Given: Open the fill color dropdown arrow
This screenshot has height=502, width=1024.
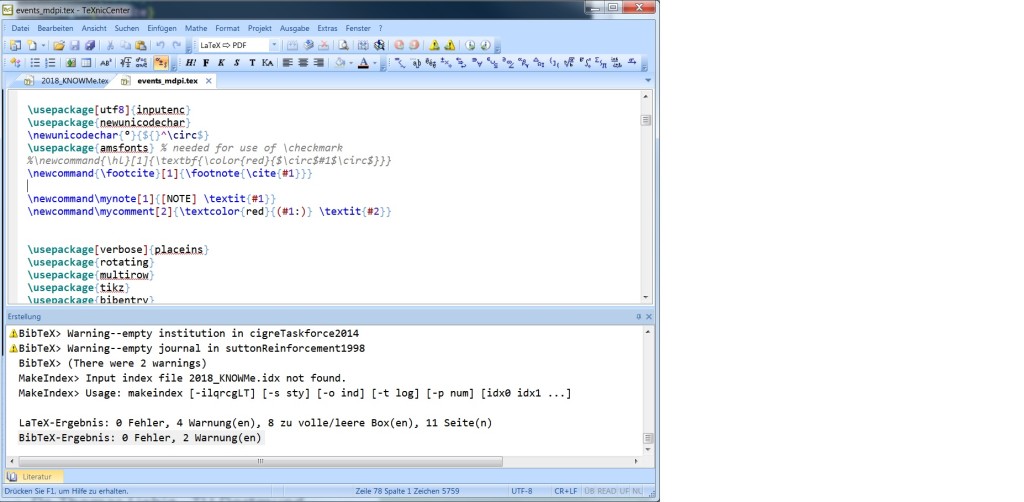Looking at the screenshot, I should (x=351, y=63).
